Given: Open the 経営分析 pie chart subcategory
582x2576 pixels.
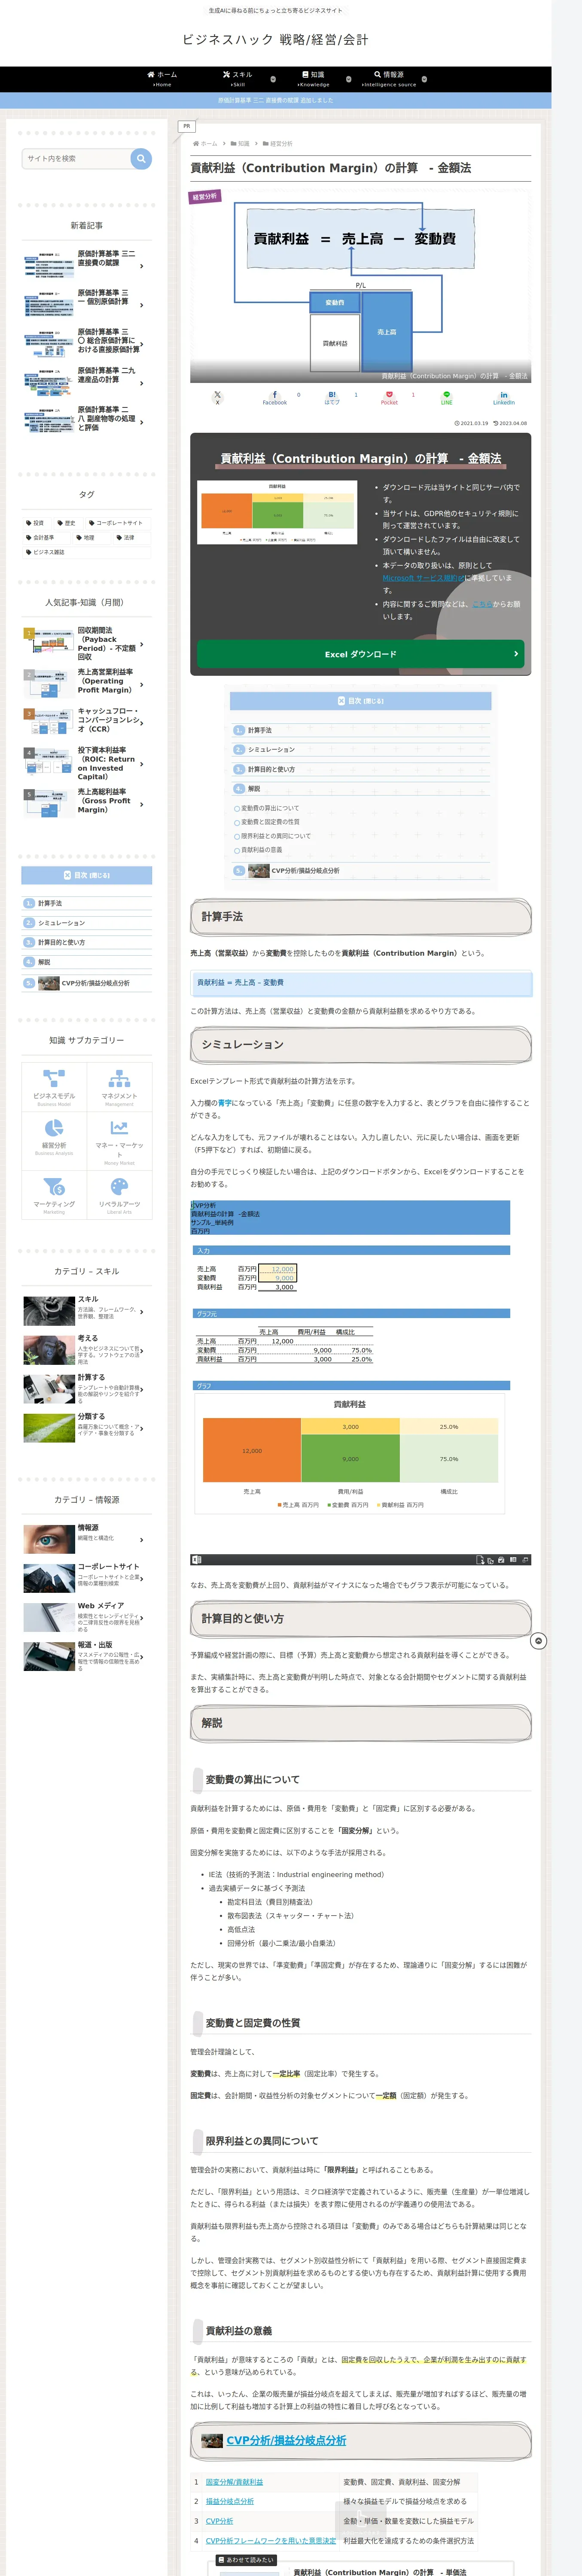Looking at the screenshot, I should coord(54,1128).
